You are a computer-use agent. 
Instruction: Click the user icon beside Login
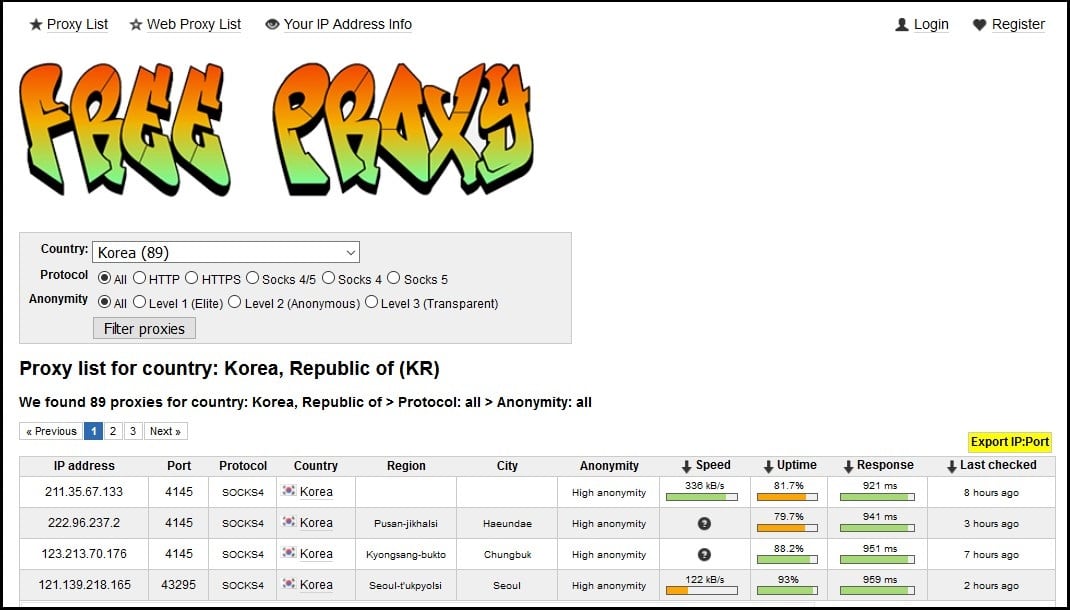[901, 25]
